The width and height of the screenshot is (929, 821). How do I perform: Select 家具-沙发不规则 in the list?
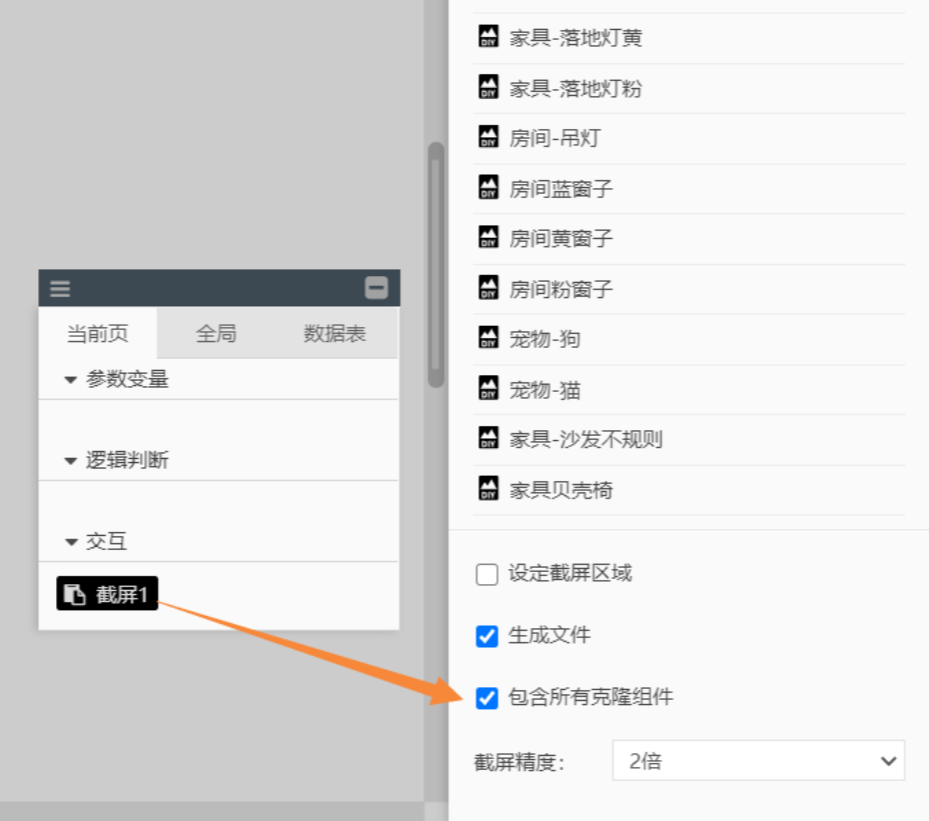click(x=585, y=439)
